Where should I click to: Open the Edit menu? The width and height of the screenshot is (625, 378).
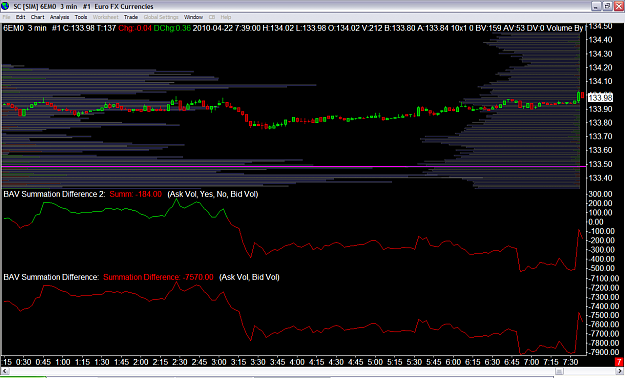point(20,17)
